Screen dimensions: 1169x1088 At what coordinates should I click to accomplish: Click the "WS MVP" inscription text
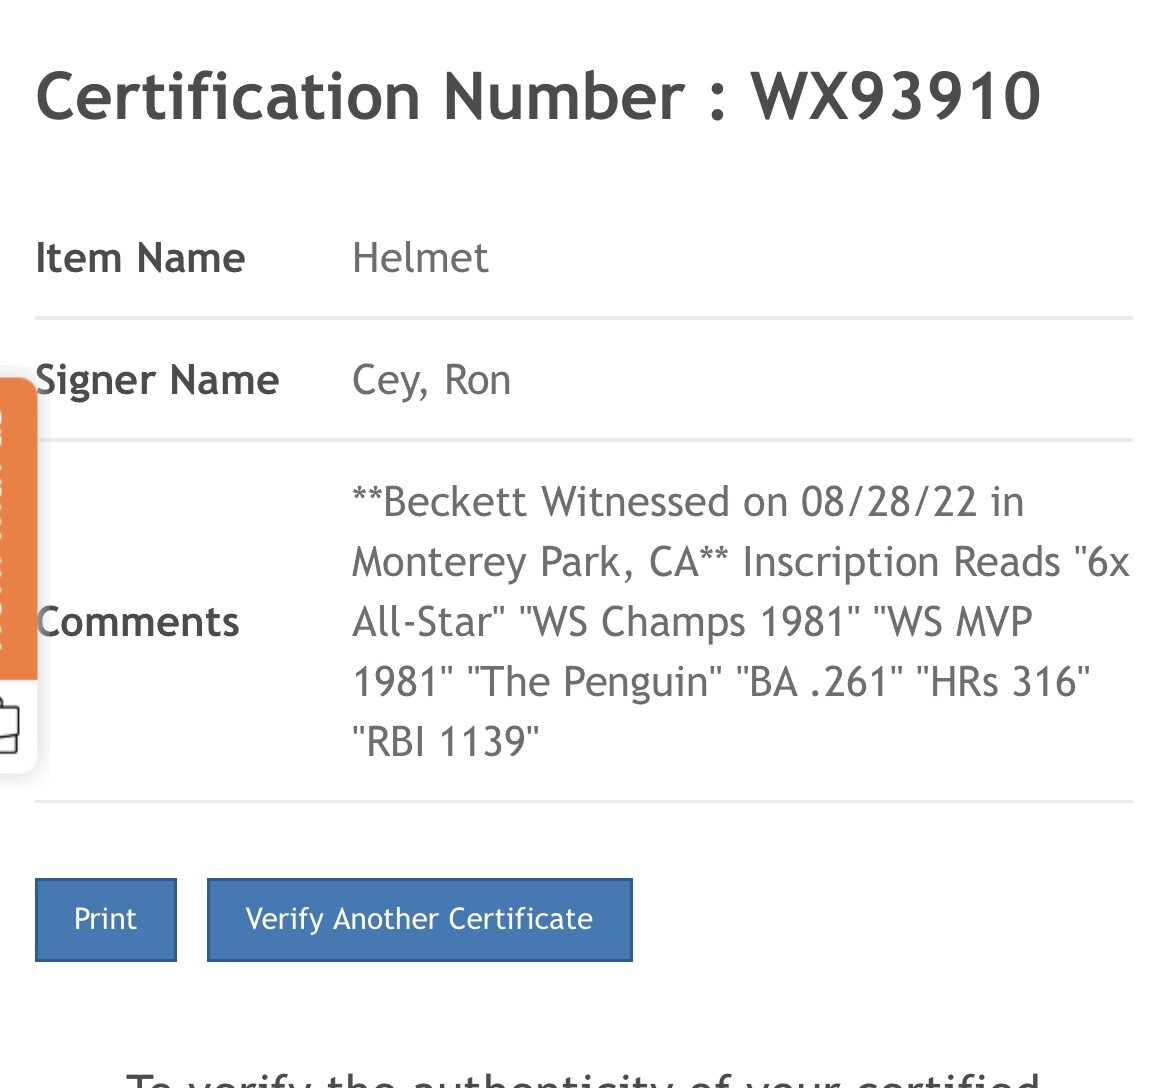[x=953, y=621]
